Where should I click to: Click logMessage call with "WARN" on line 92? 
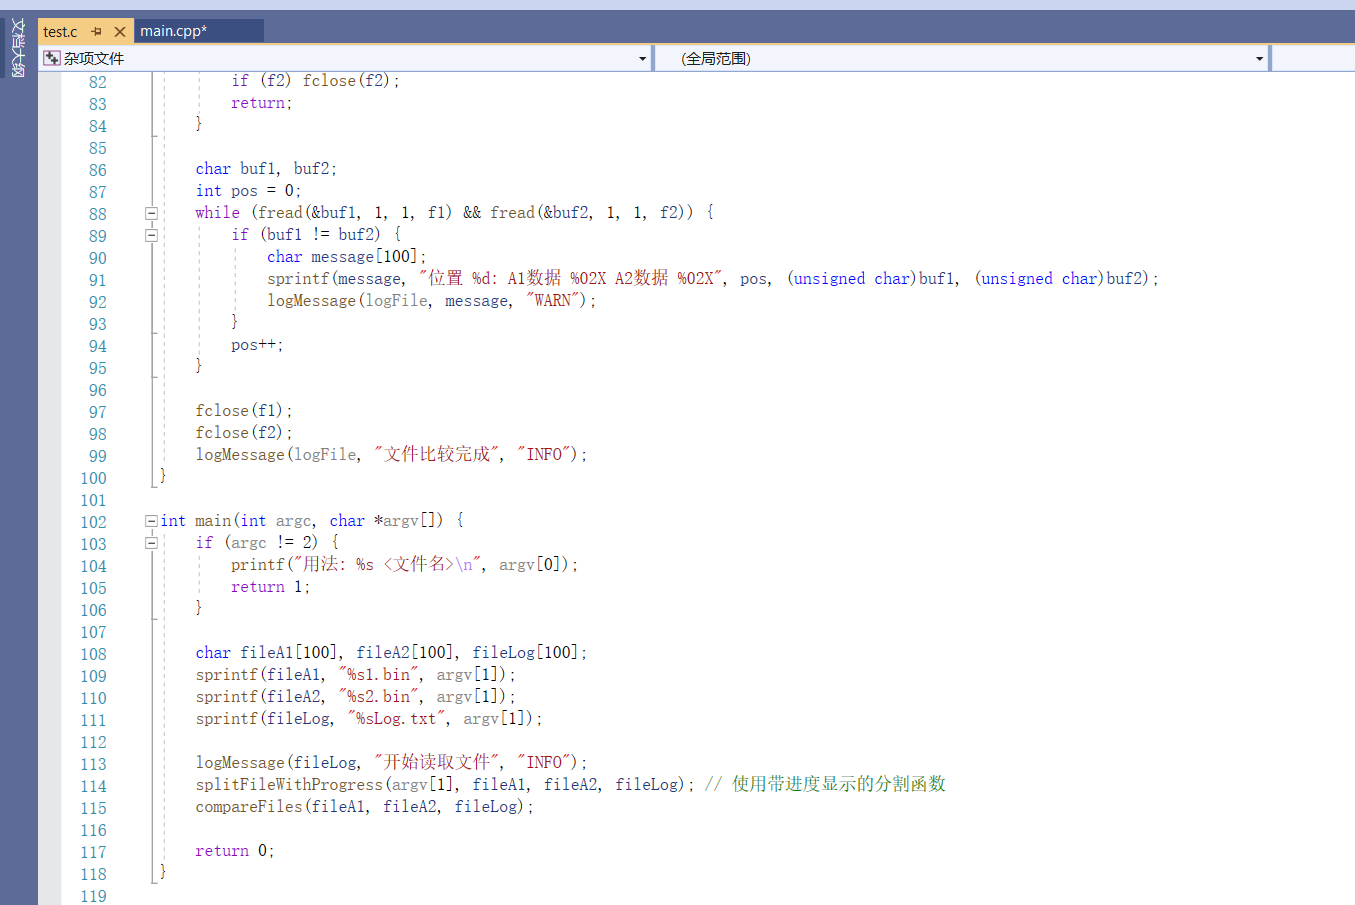431,301
